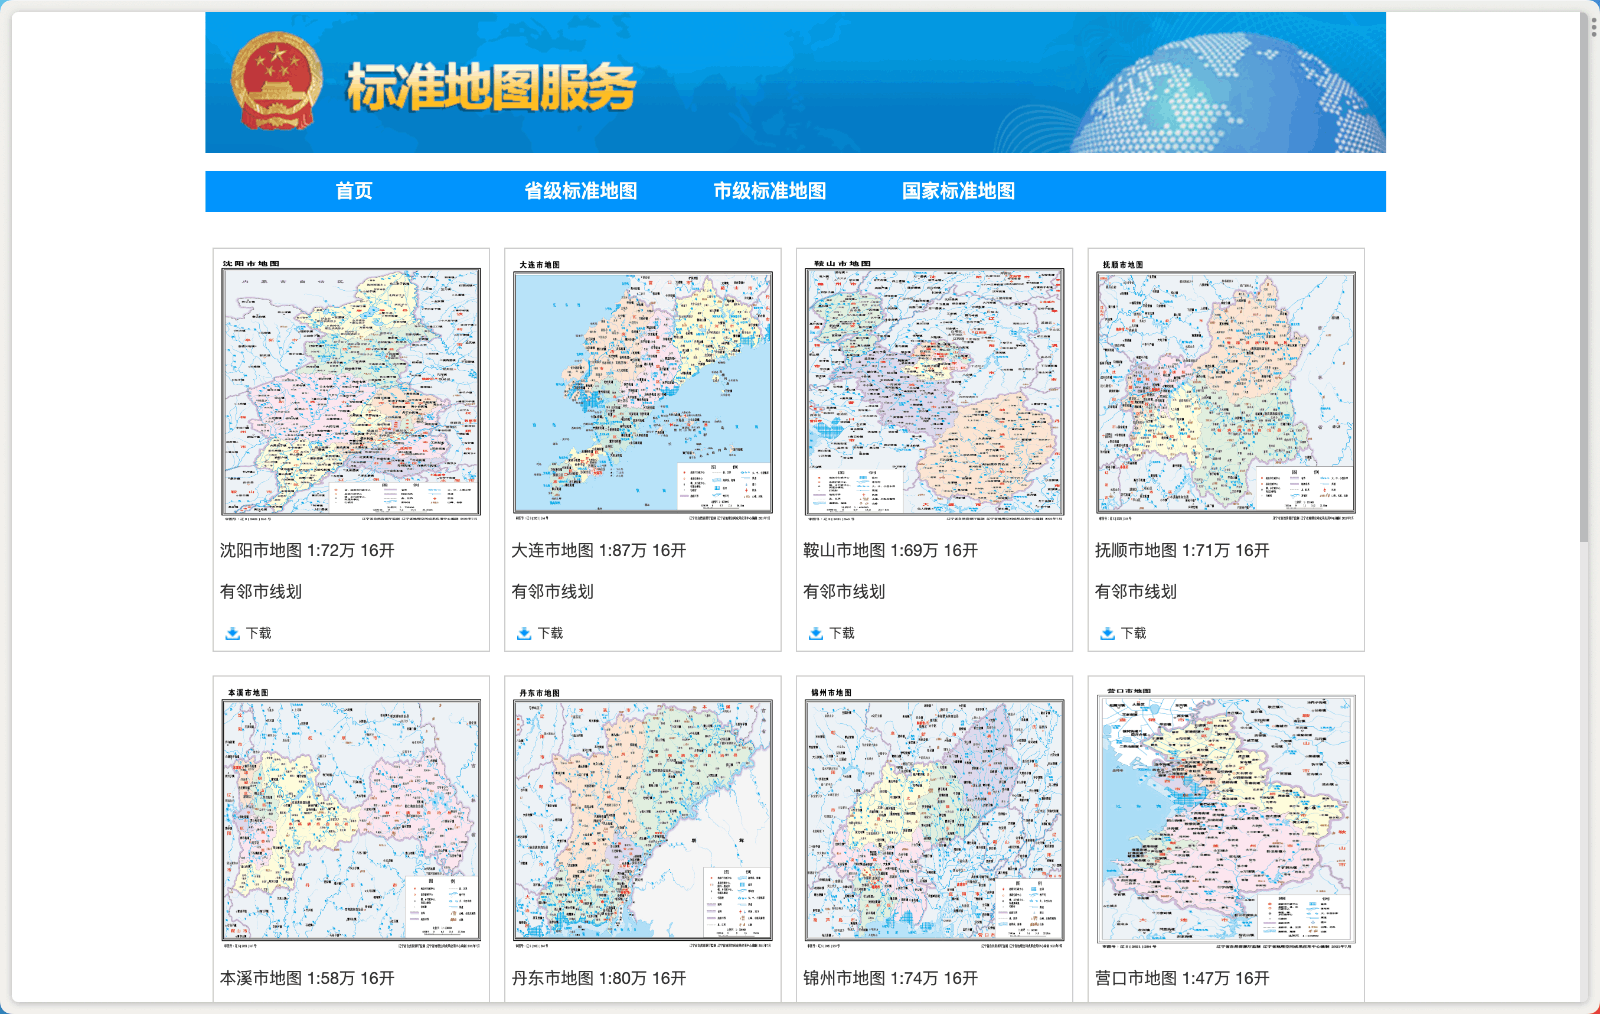Open the 首页 navigation item
The width and height of the screenshot is (1600, 1014).
(355, 190)
